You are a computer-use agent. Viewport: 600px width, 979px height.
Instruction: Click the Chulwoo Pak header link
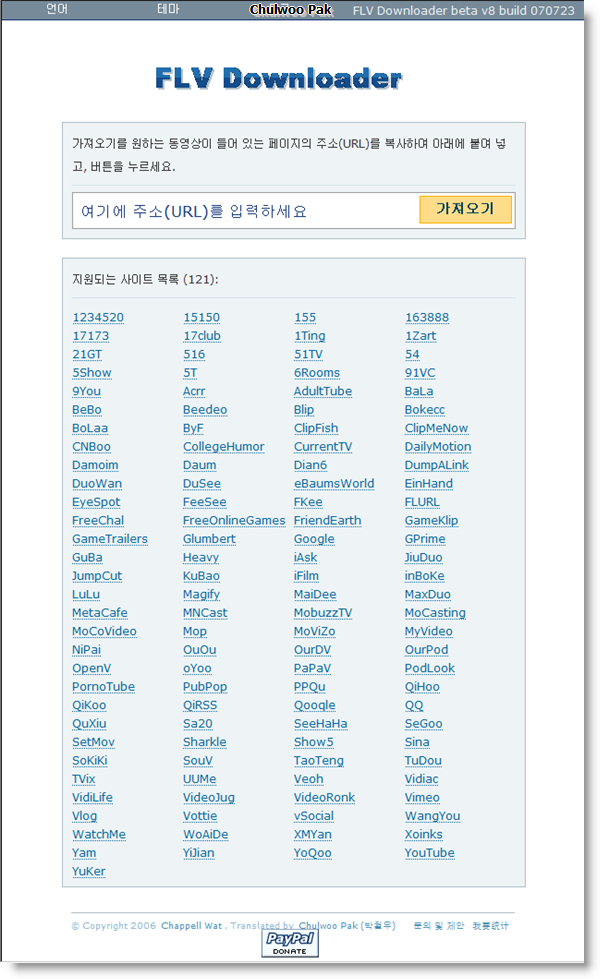[x=291, y=9]
